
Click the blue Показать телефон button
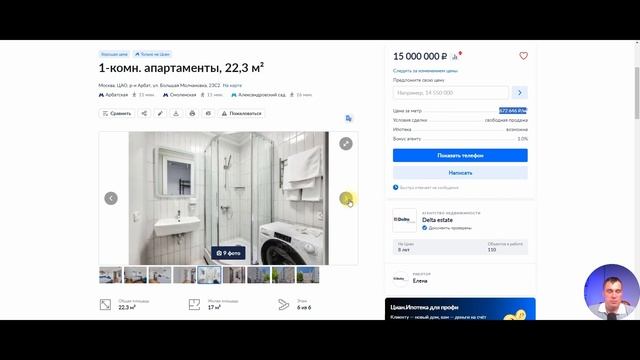coord(460,156)
